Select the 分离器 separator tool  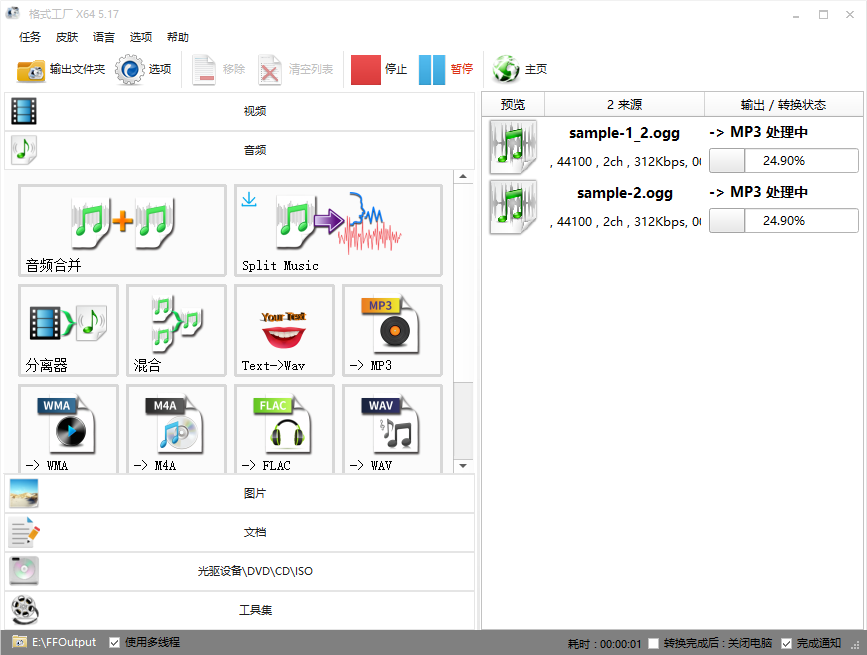[x=68, y=330]
